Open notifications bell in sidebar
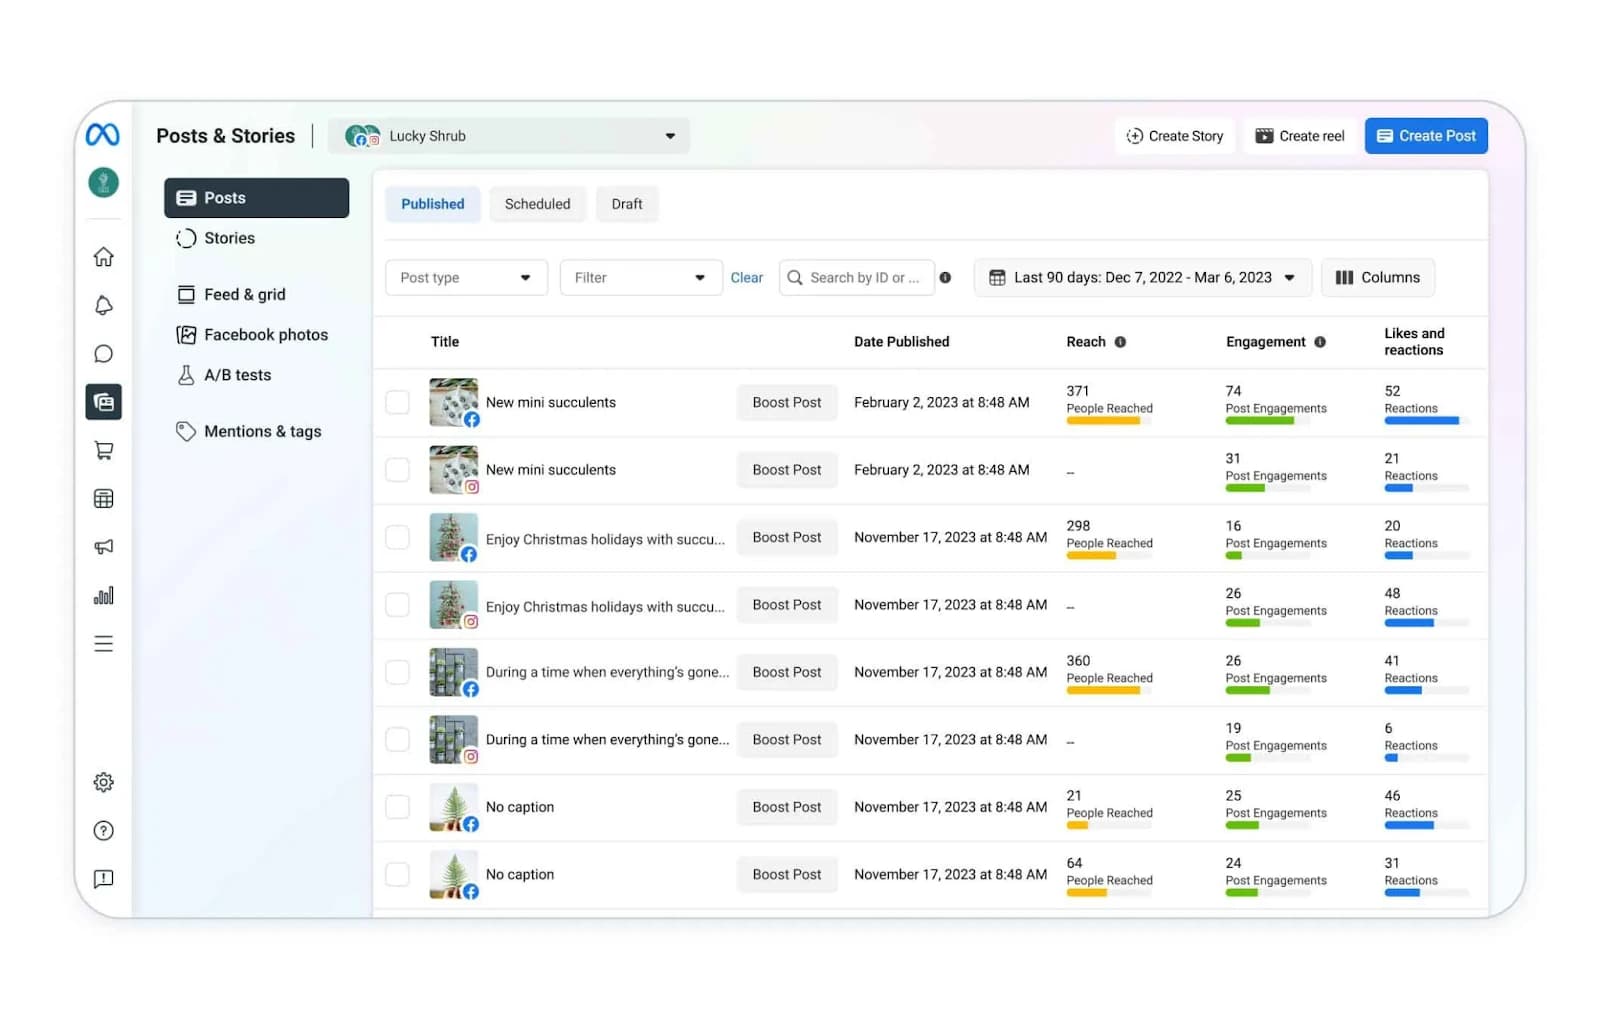 [x=103, y=306]
